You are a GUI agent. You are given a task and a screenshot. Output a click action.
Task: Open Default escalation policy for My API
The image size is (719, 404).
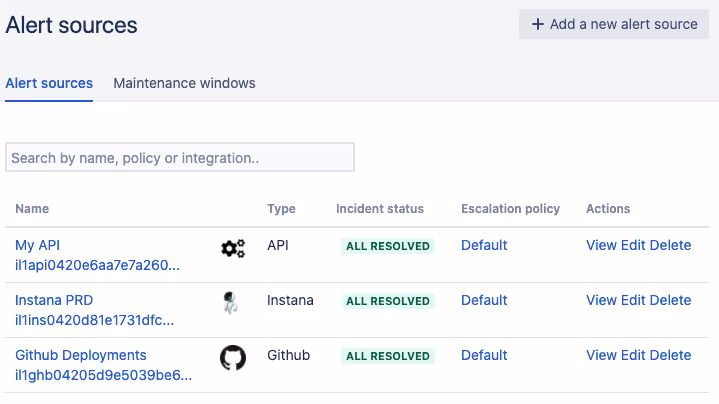click(x=484, y=245)
